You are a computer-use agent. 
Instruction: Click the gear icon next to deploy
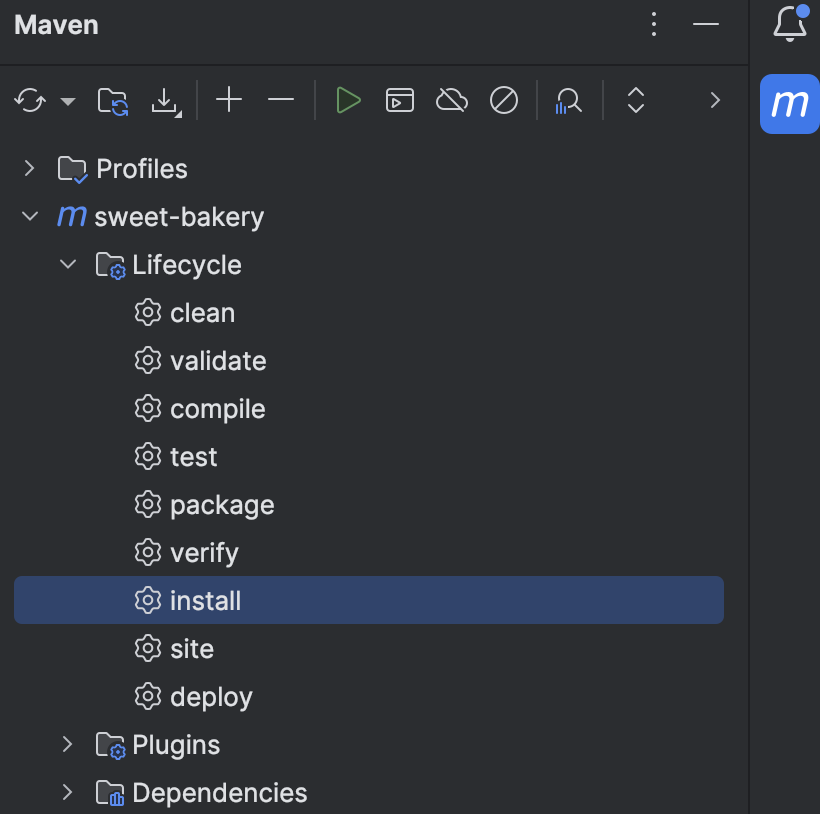[148, 697]
